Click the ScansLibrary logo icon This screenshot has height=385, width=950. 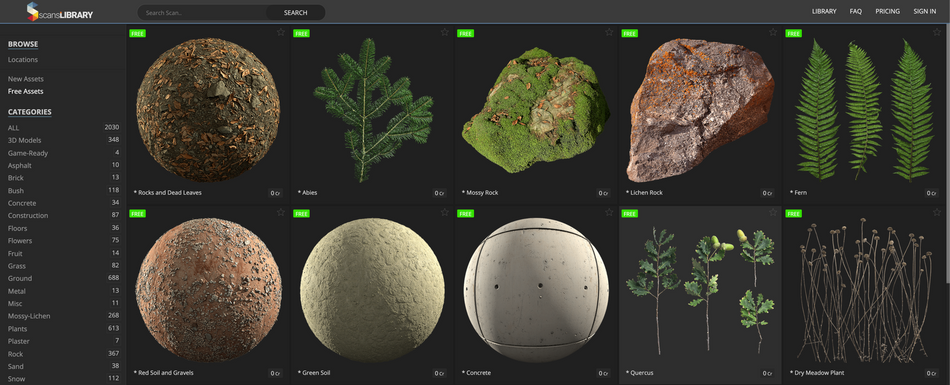tap(32, 12)
